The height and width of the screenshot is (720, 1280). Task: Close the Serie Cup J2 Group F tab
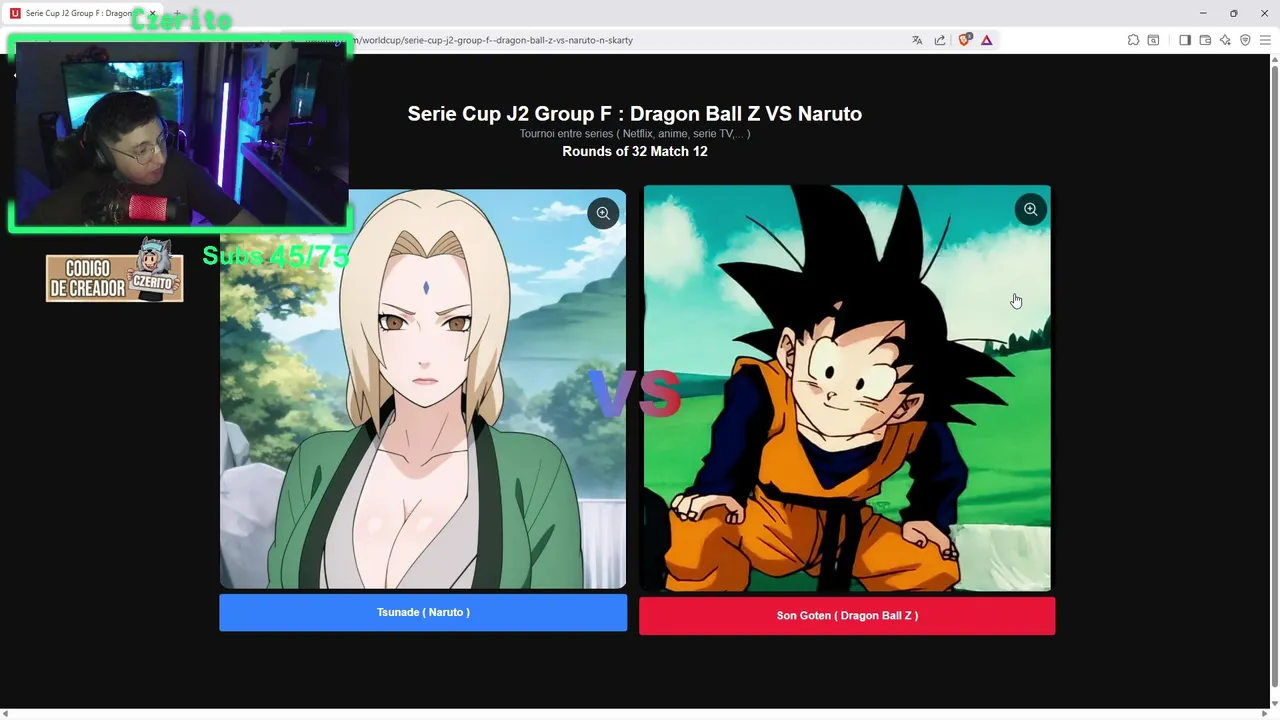pyautogui.click(x=152, y=13)
